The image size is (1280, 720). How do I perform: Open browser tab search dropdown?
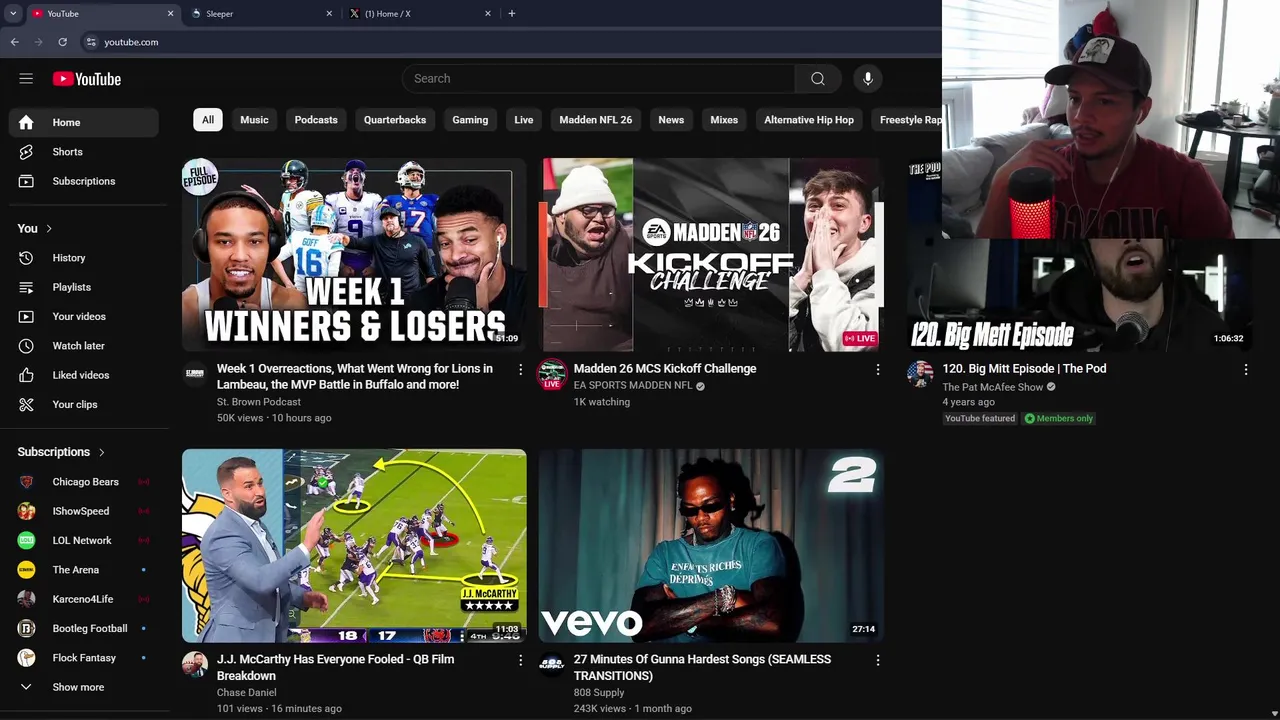(13, 13)
